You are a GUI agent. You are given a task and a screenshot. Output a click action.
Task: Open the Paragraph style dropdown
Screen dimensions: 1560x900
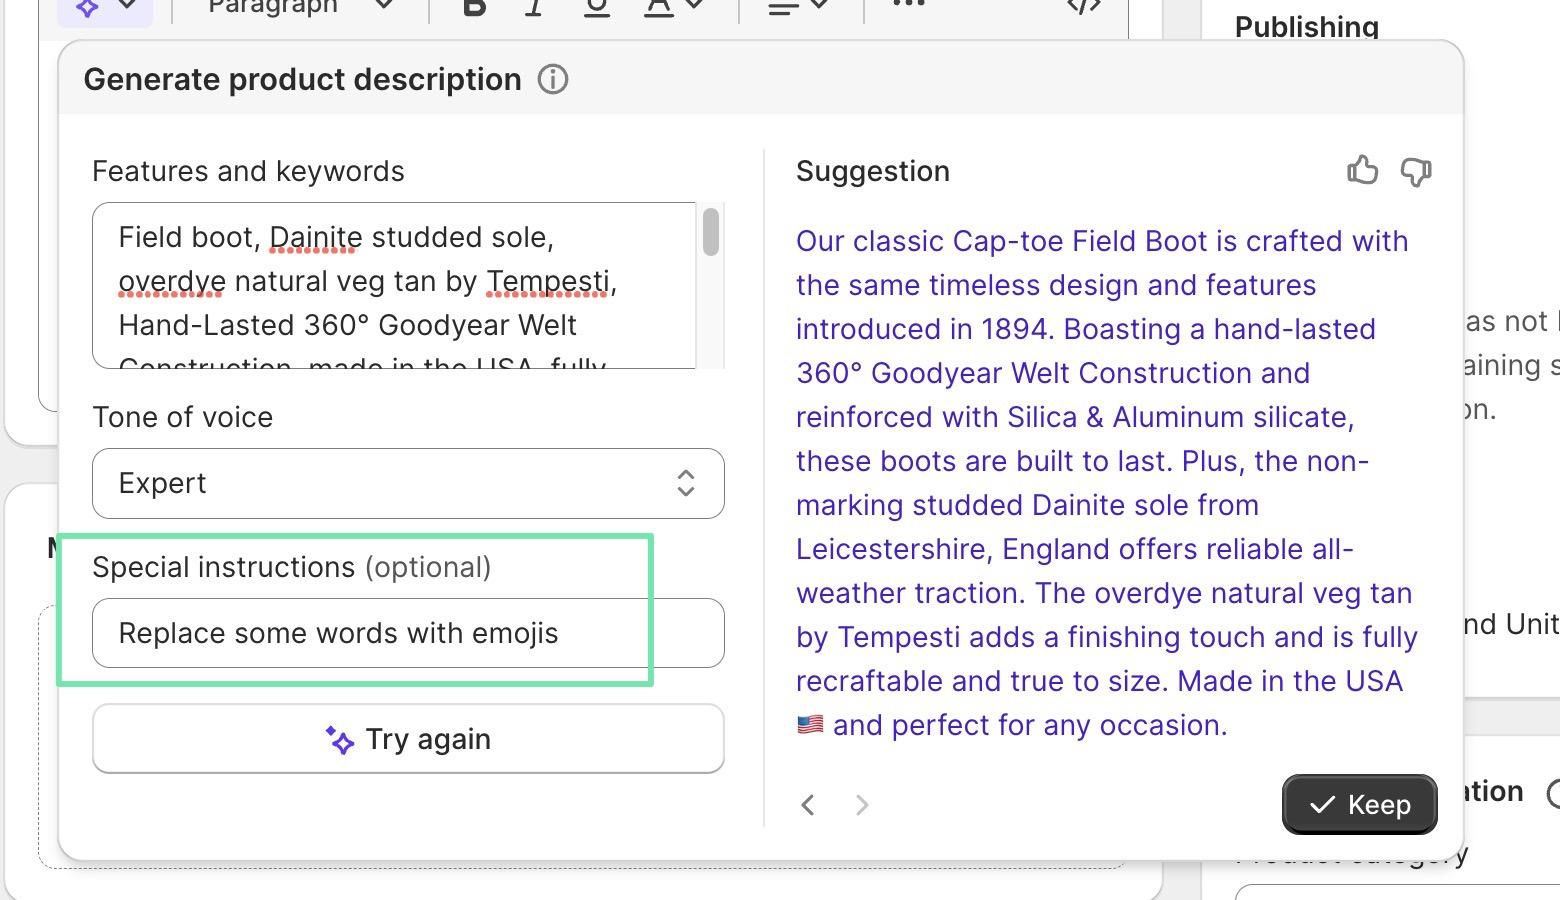(300, 8)
